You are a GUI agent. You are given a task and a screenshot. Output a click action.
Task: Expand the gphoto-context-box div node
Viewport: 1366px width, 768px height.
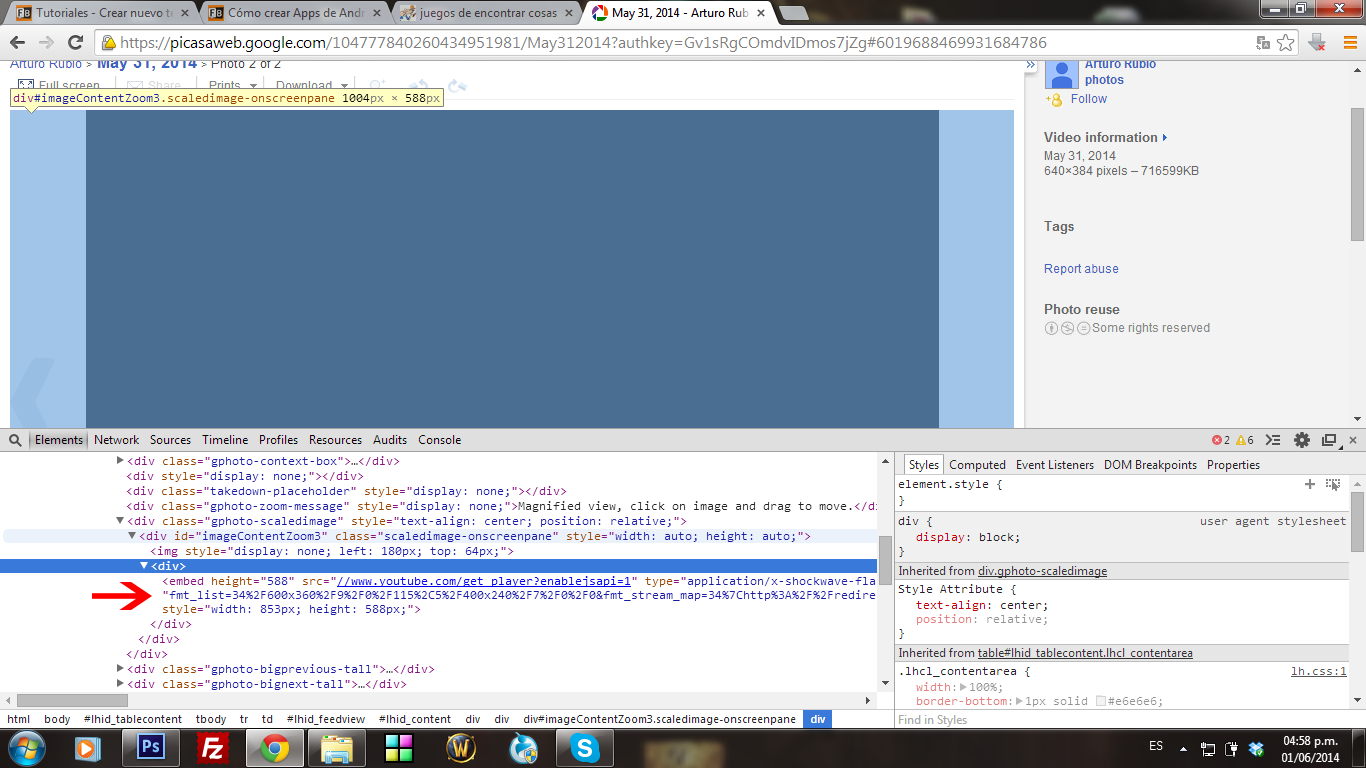click(121, 461)
